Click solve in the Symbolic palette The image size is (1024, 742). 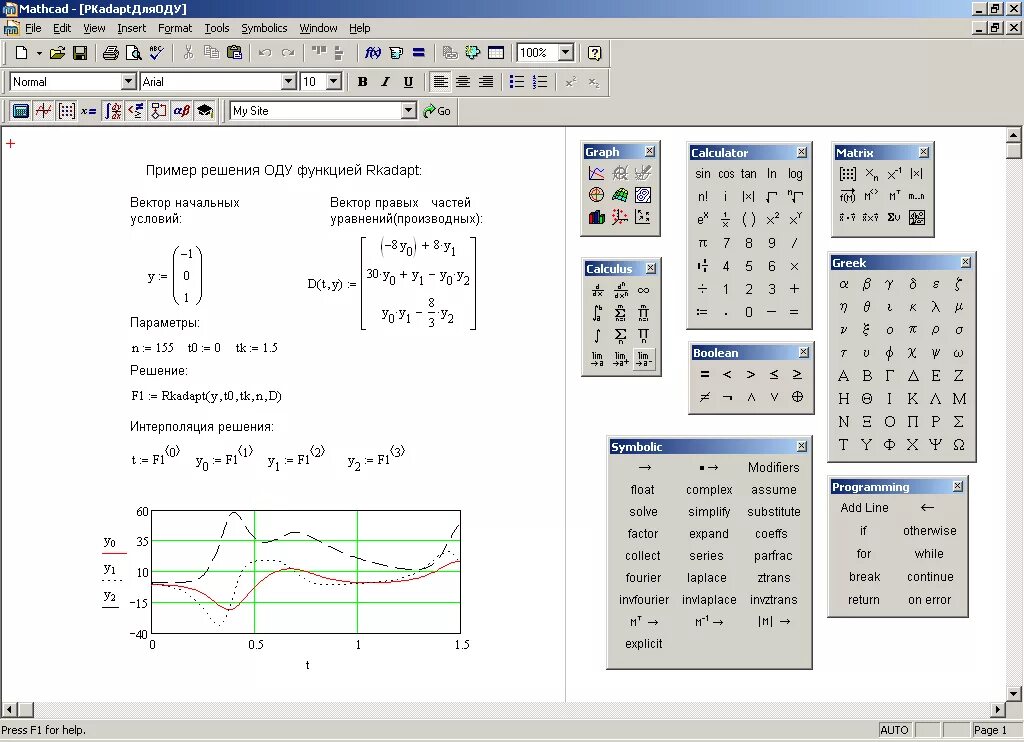pos(643,512)
